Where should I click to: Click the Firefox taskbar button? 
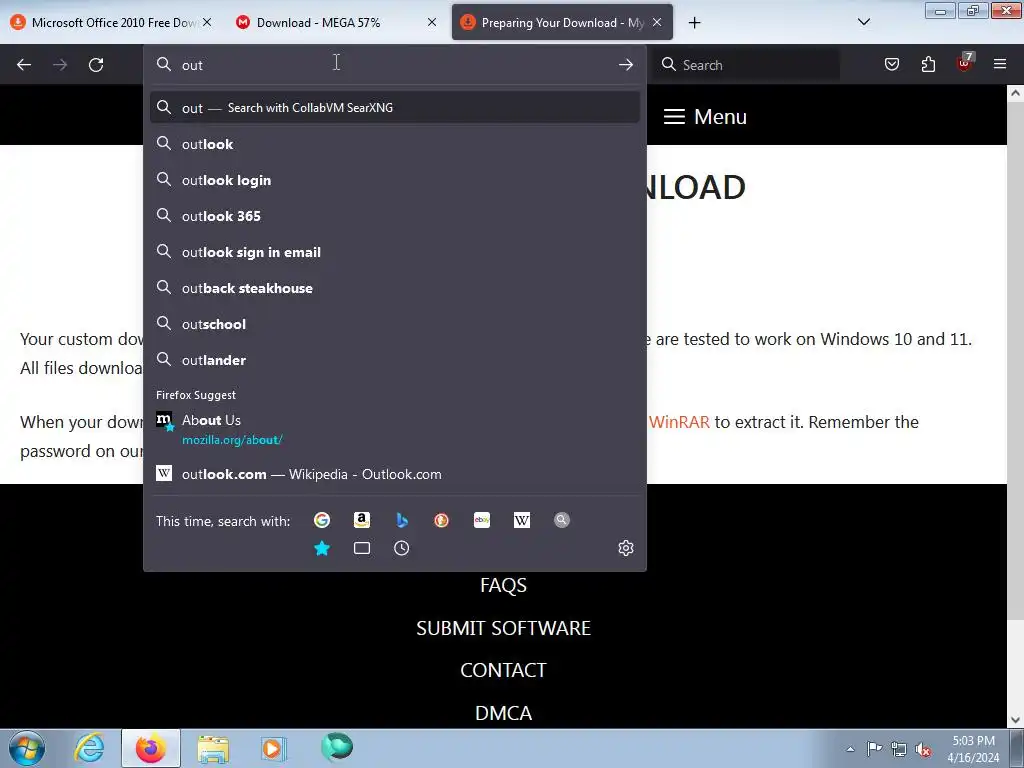click(151, 748)
